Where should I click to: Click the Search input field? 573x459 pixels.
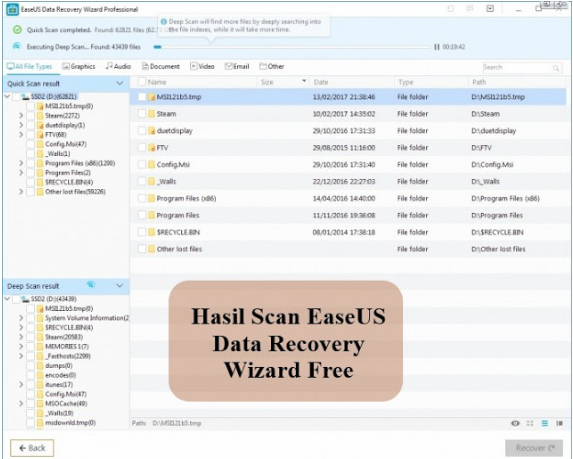[522, 68]
